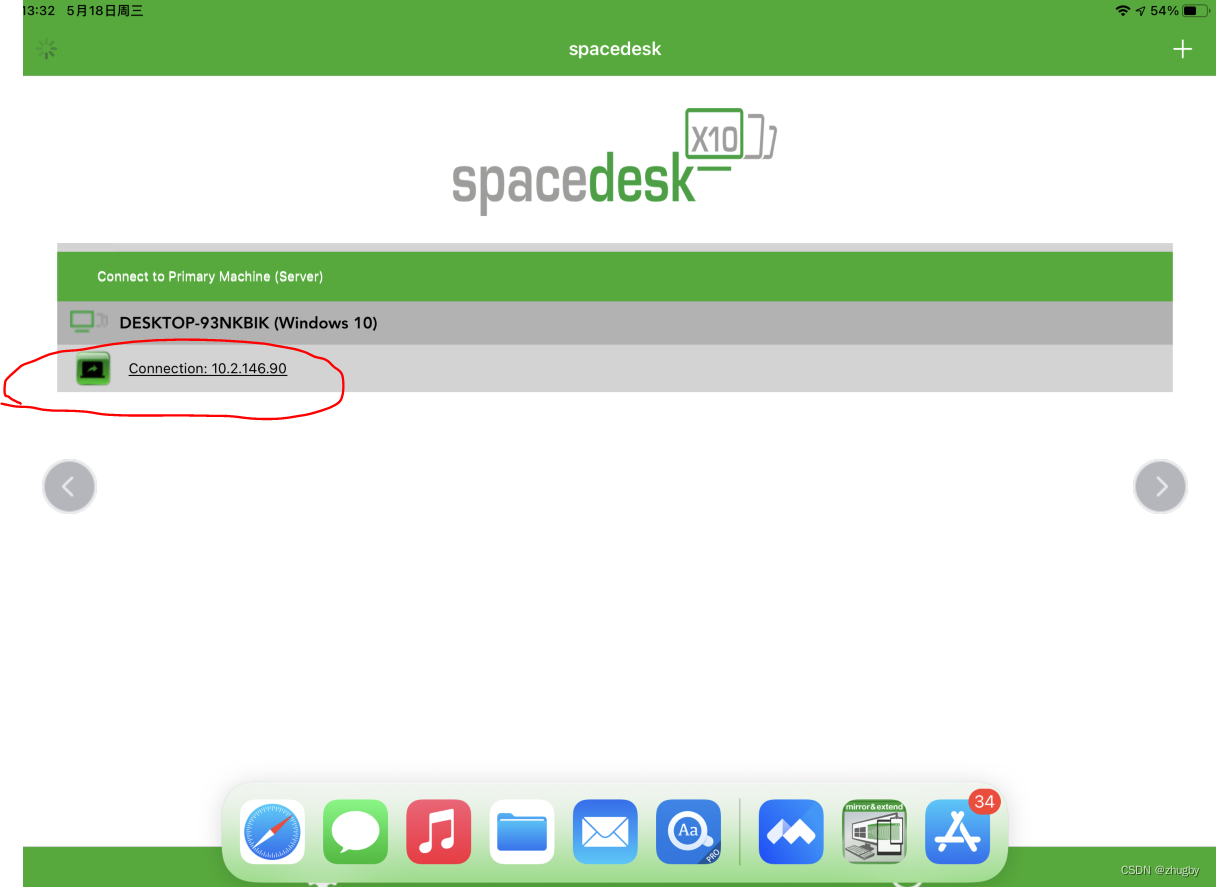This screenshot has height=887, width=1216.
Task: Tap the right arrow navigation button
Action: tap(1160, 487)
